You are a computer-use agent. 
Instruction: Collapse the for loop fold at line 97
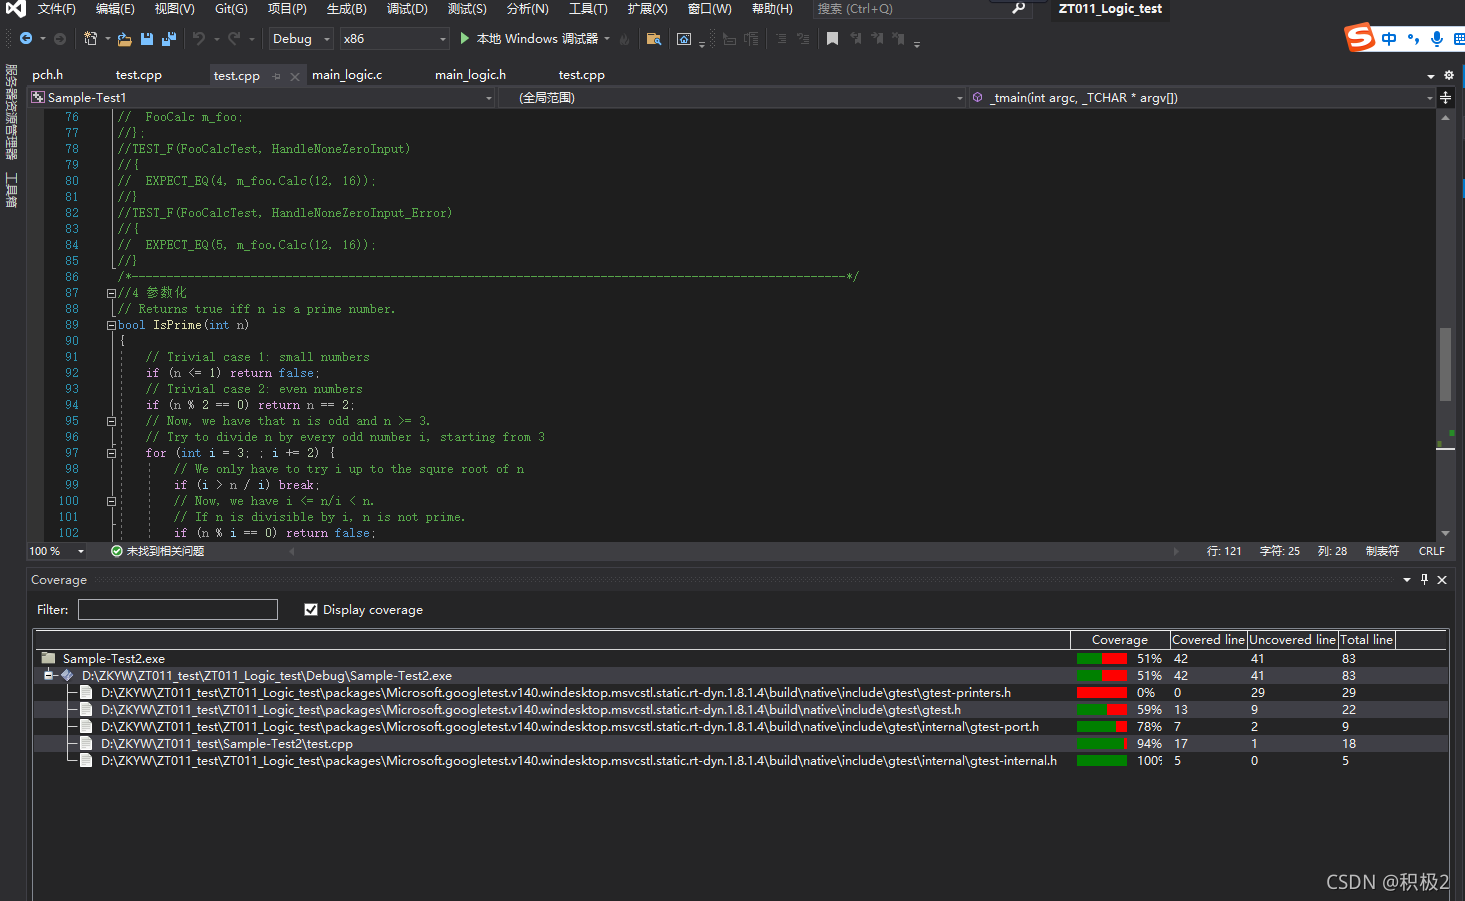click(x=111, y=453)
